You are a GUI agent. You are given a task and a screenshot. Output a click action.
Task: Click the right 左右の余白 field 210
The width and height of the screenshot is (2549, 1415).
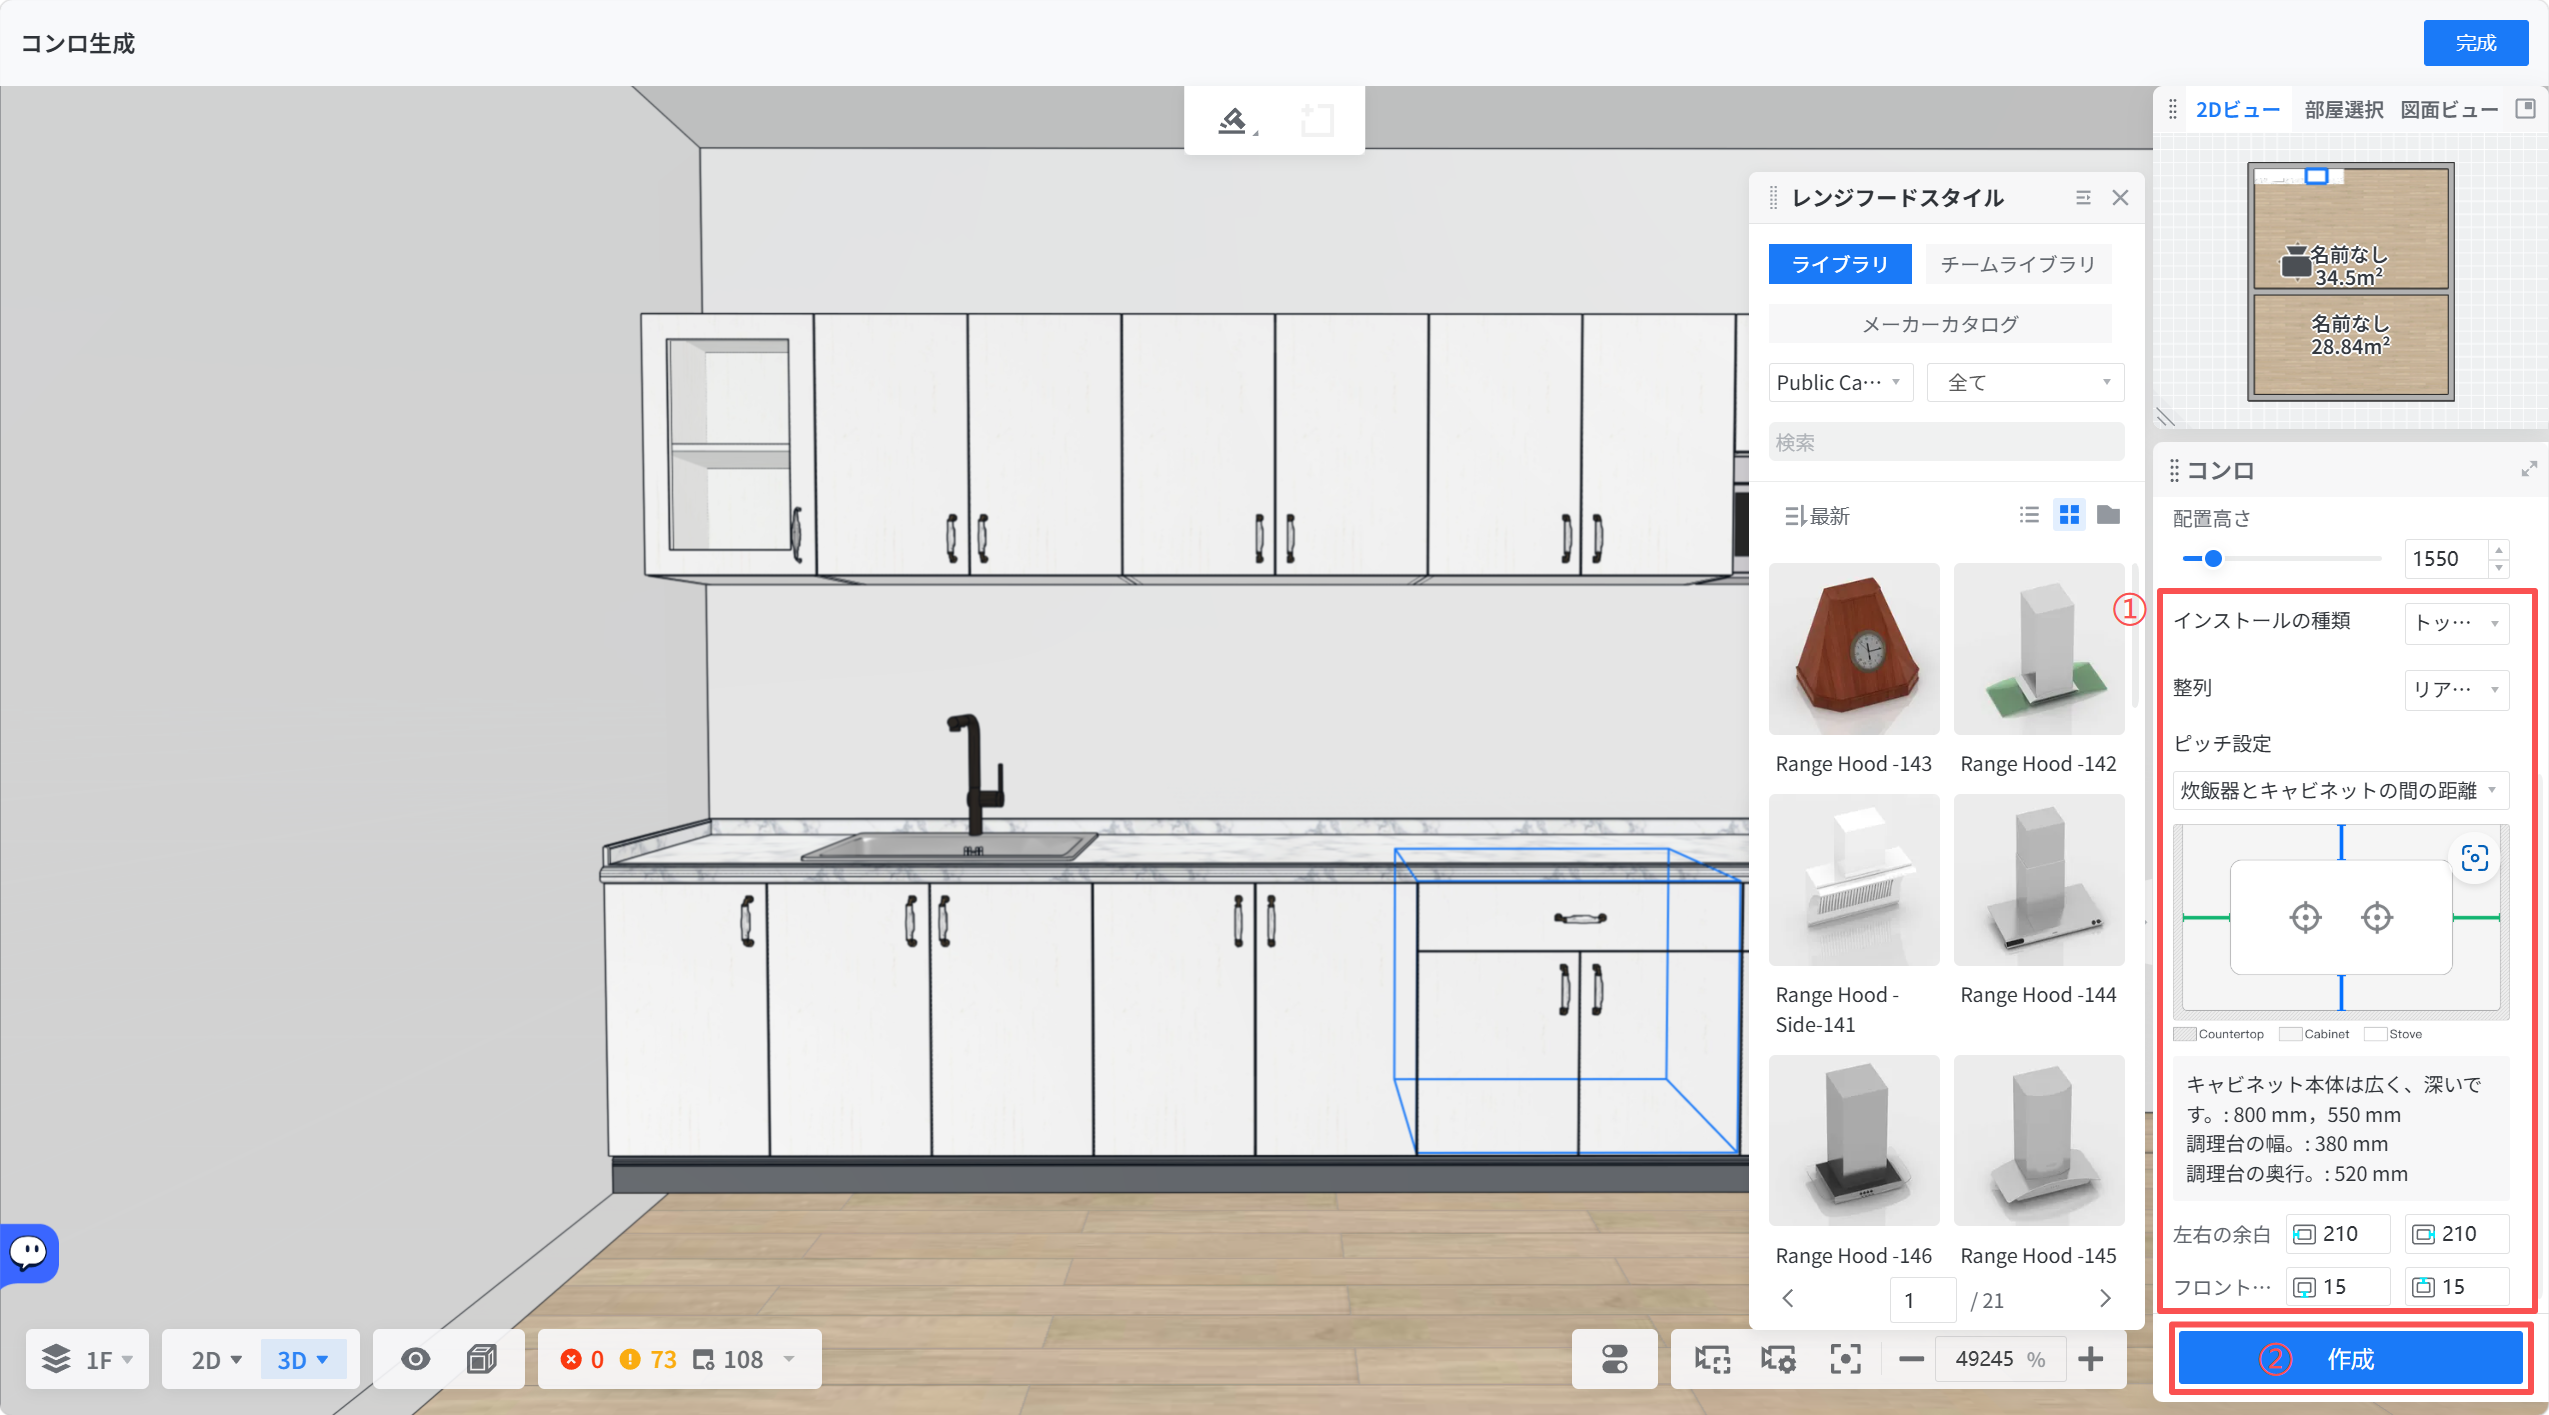(x=2457, y=1234)
